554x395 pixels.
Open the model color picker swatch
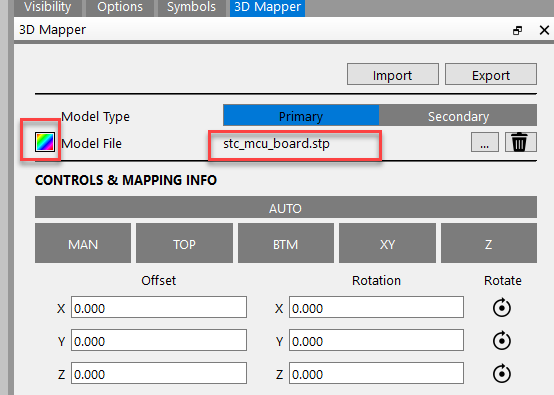[45, 142]
